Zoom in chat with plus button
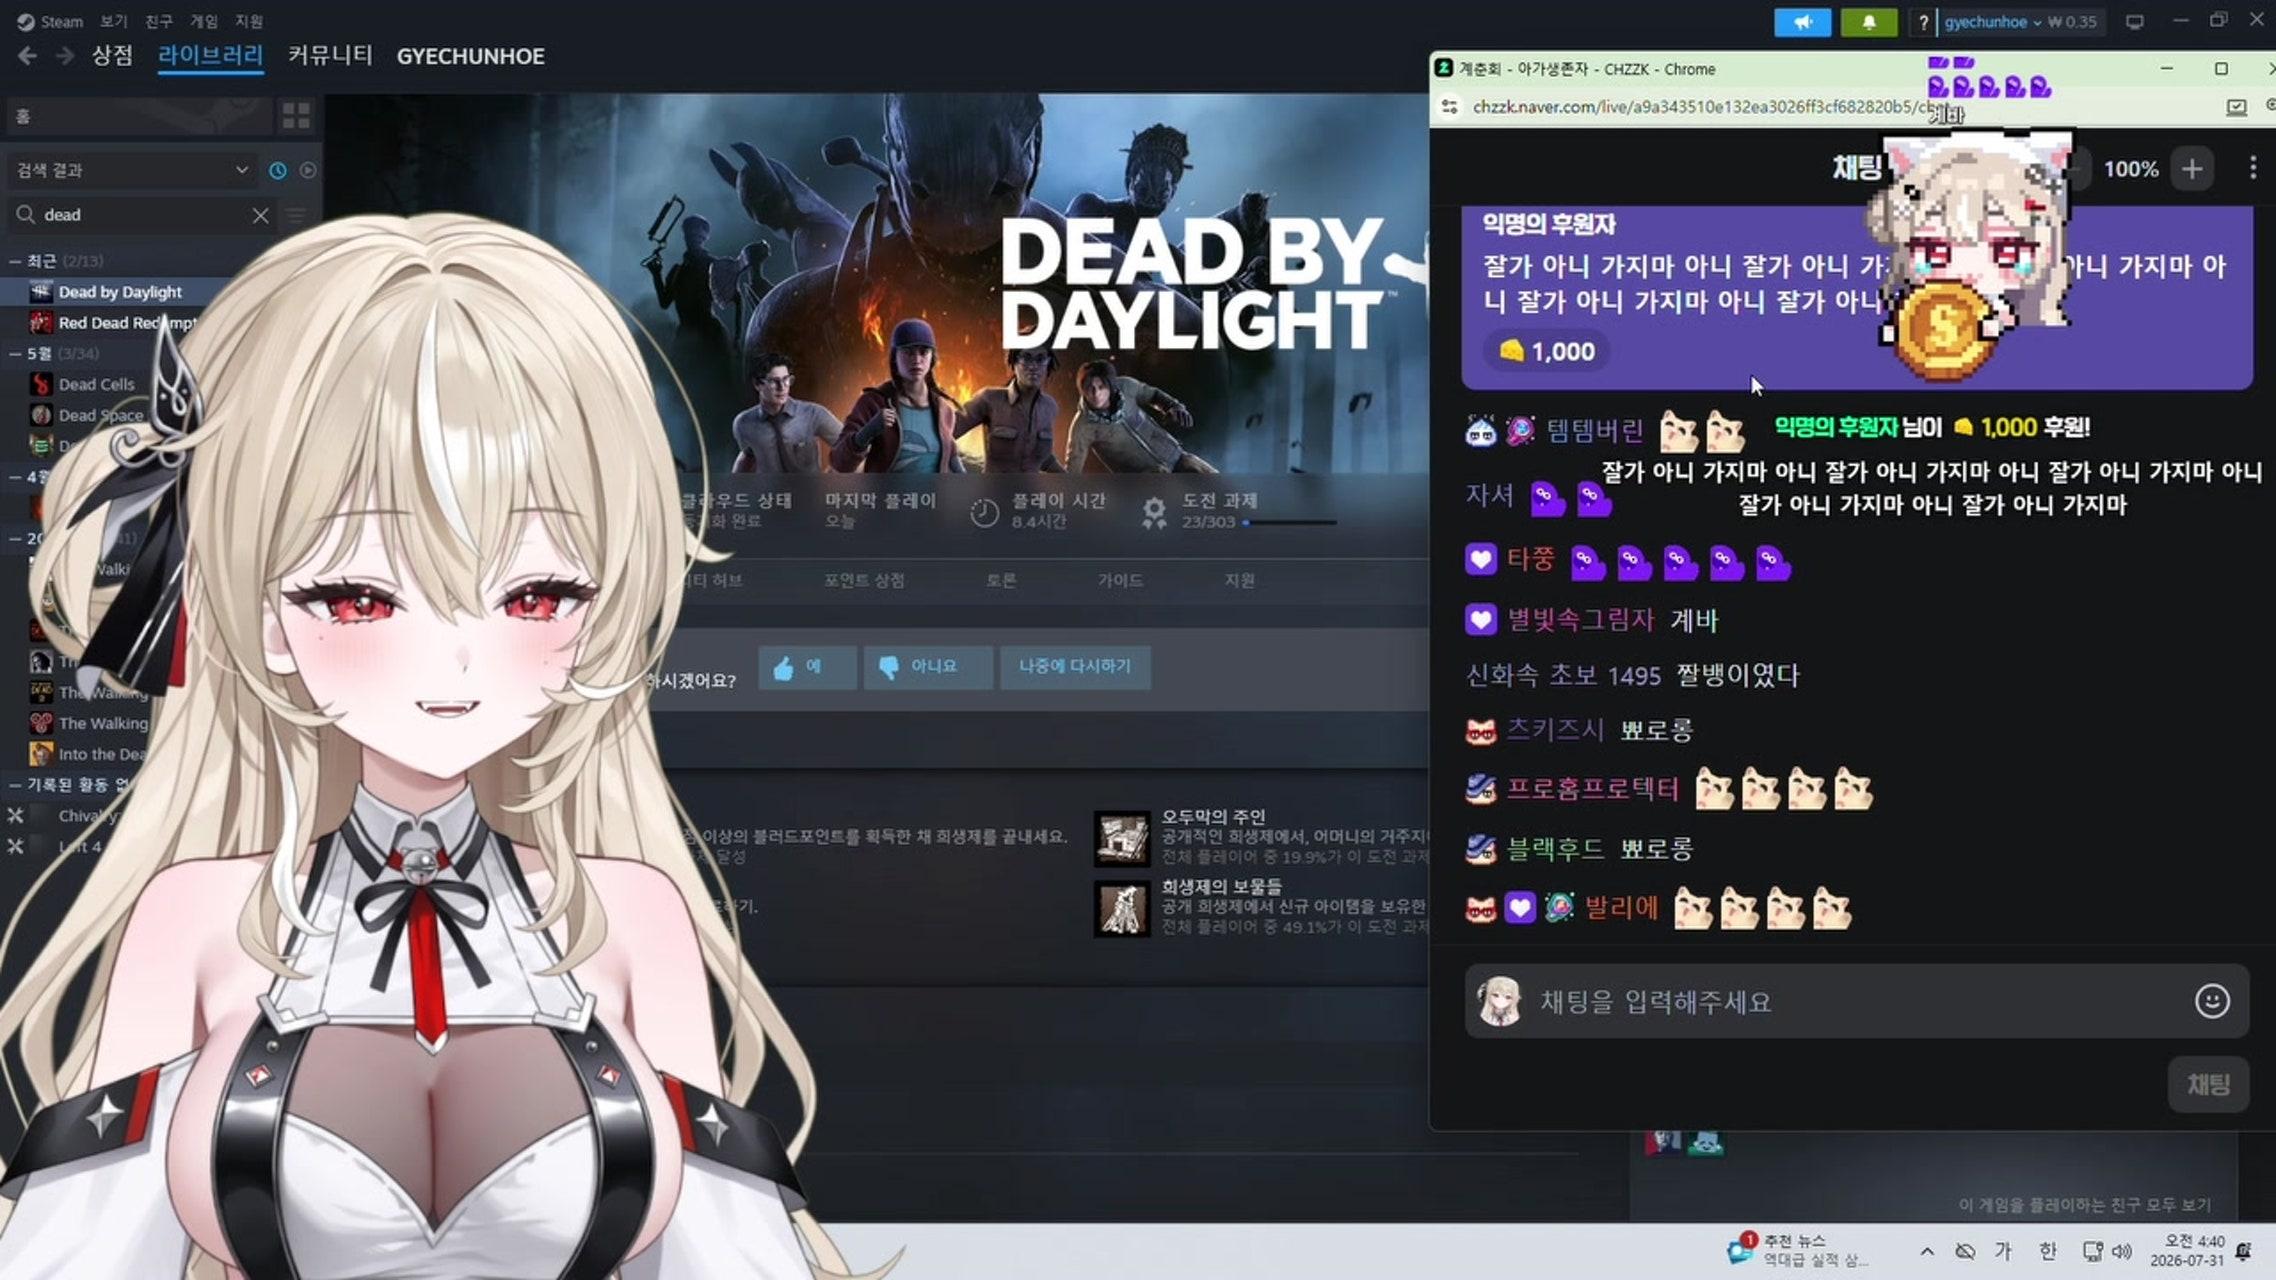Screen dimensions: 2276x1280 click(x=2191, y=169)
